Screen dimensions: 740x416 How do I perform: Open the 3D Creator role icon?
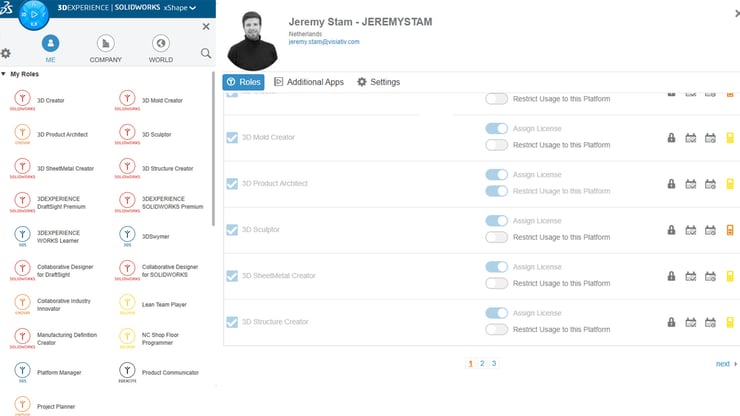click(x=22, y=99)
